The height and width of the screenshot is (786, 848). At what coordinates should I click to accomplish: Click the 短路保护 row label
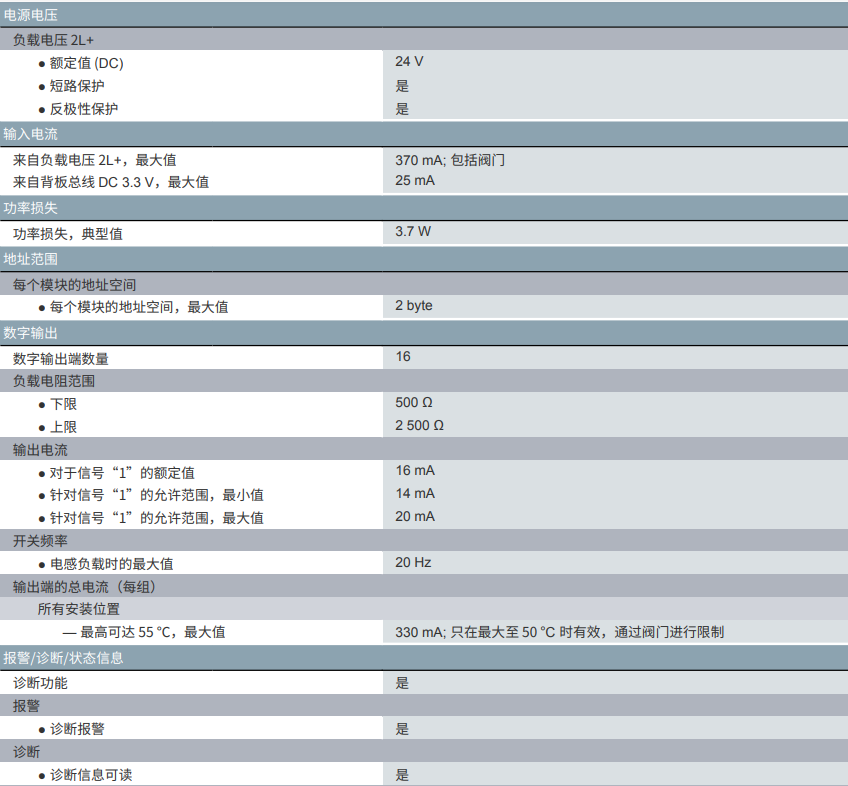pyautogui.click(x=77, y=86)
